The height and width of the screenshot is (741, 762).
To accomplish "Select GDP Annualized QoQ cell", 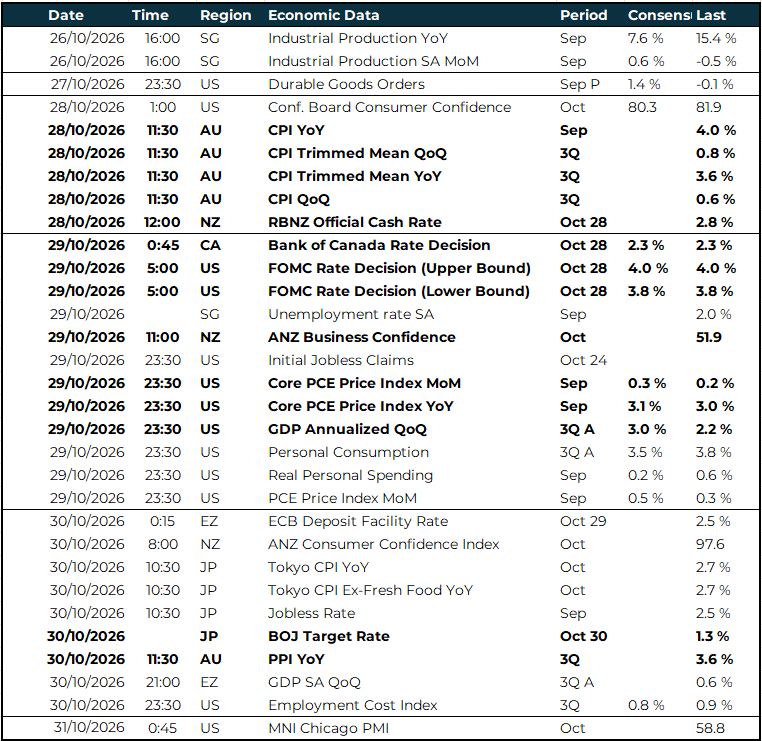I will tap(347, 430).
